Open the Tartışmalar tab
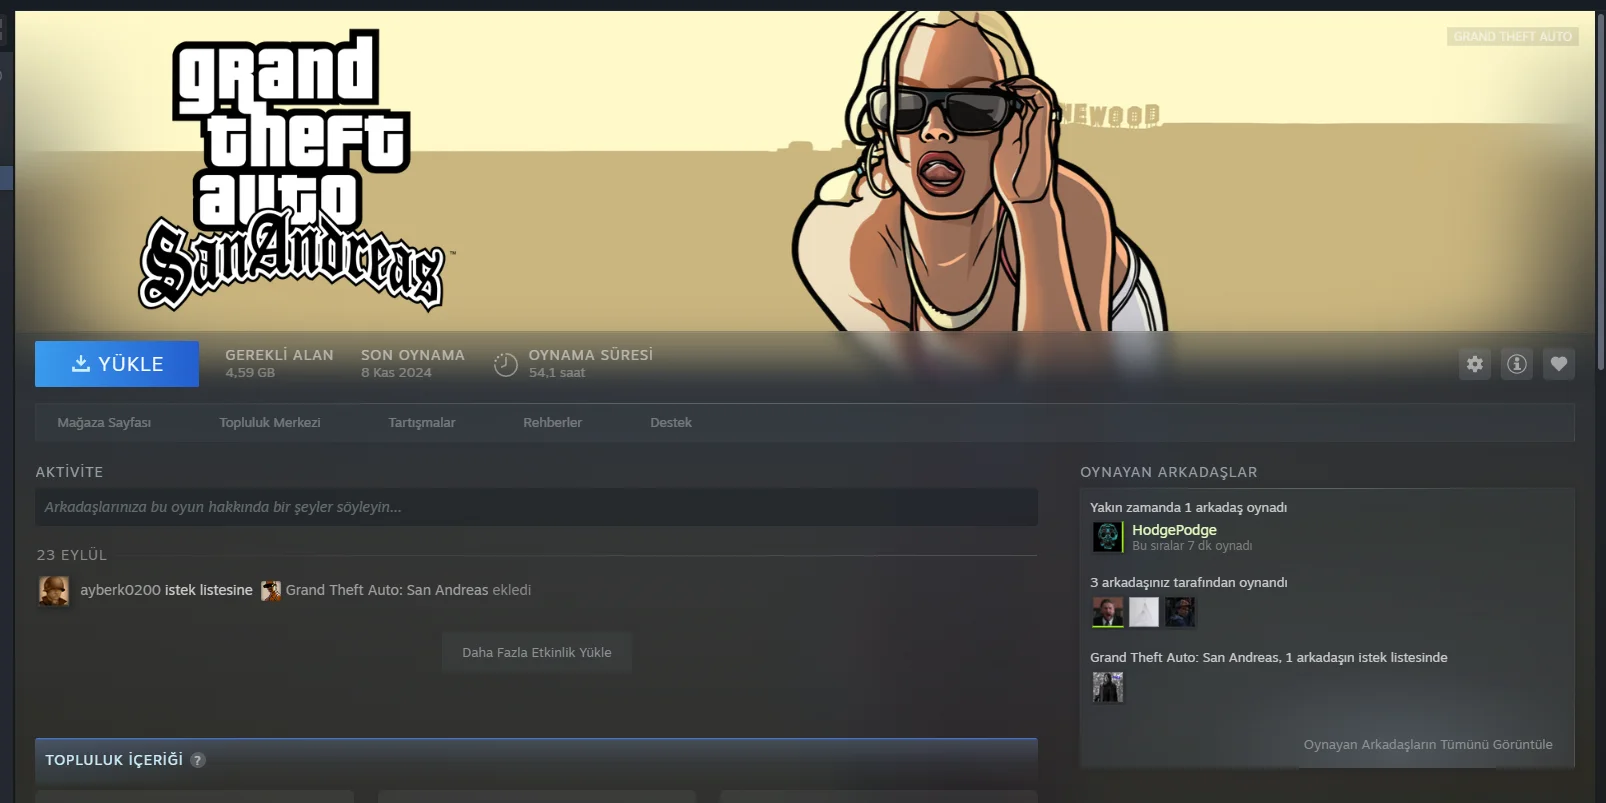Image resolution: width=1606 pixels, height=803 pixels. pyautogui.click(x=421, y=422)
